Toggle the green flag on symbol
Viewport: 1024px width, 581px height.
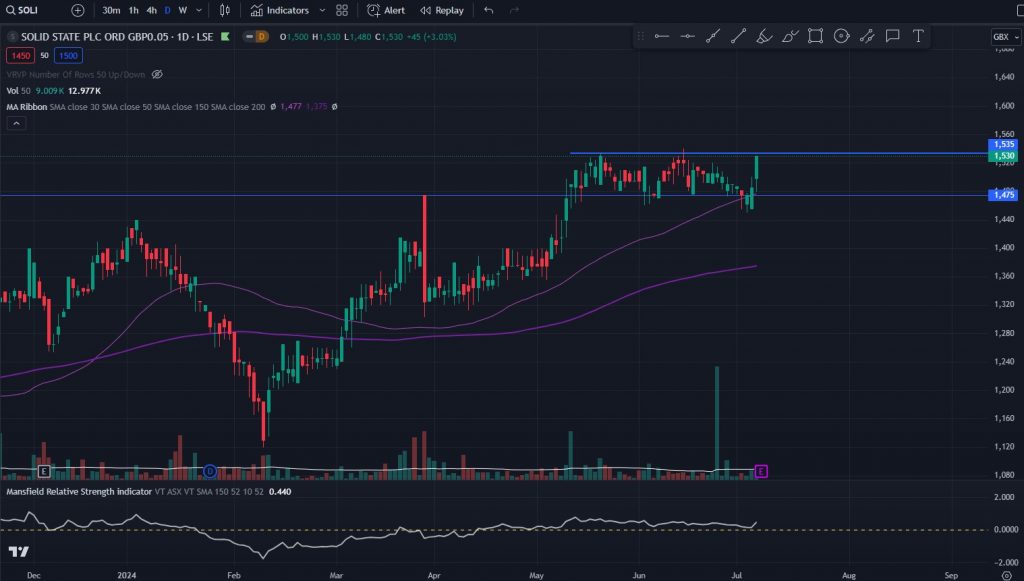click(x=225, y=36)
